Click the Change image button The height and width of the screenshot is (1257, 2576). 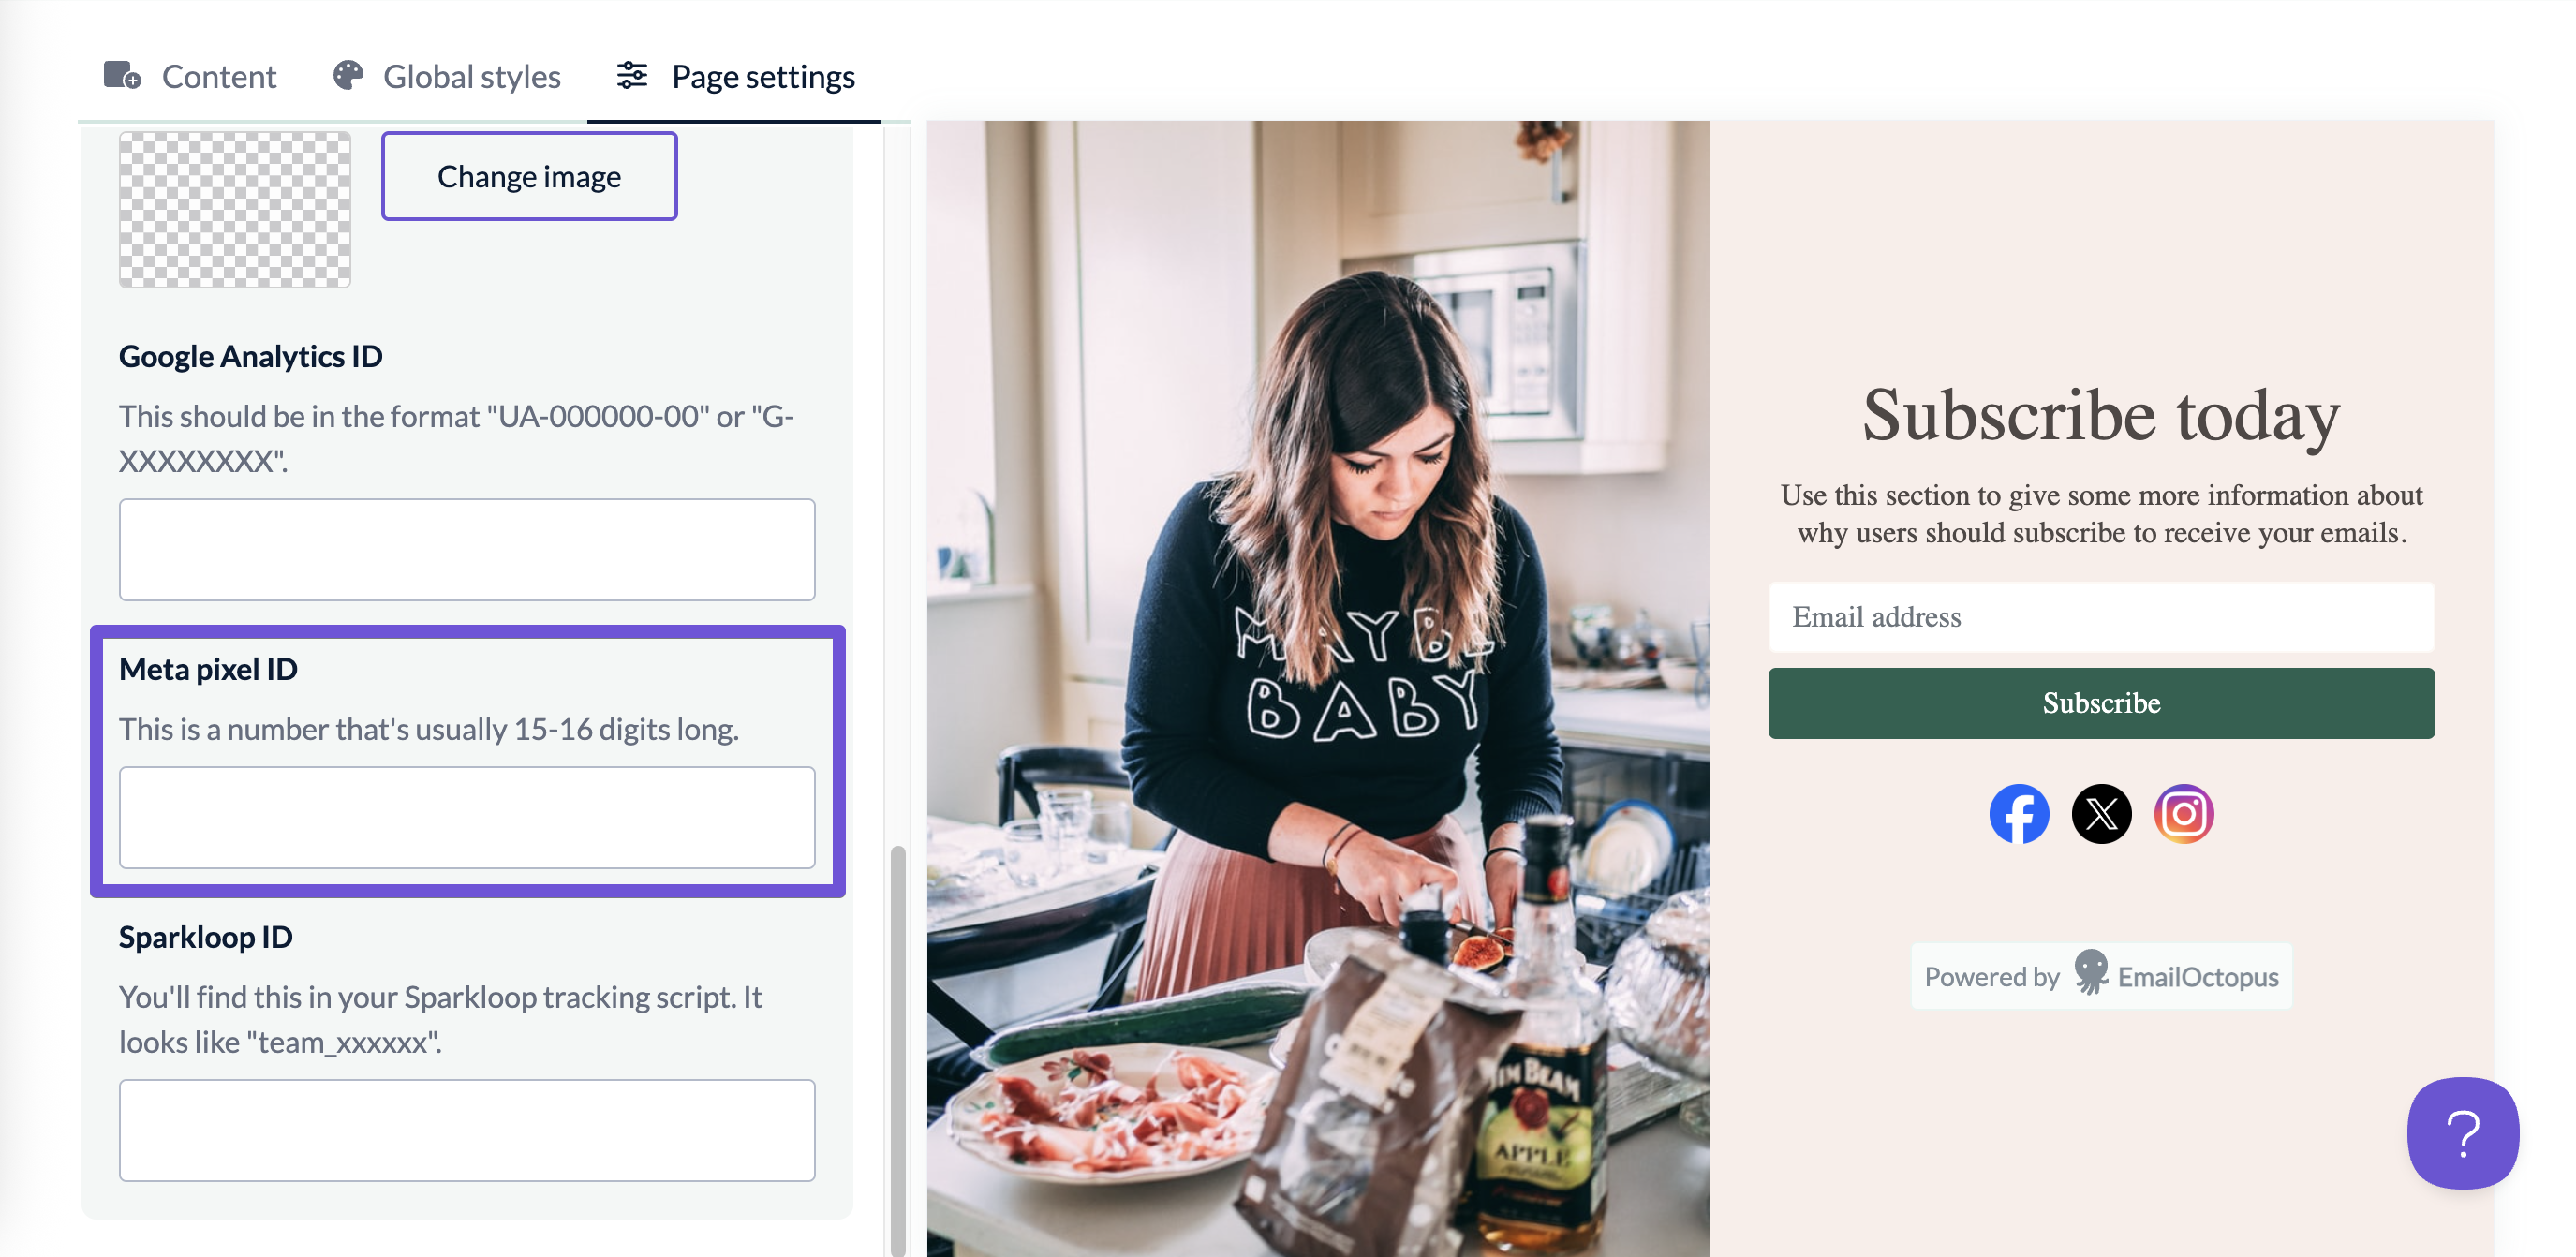(x=529, y=177)
